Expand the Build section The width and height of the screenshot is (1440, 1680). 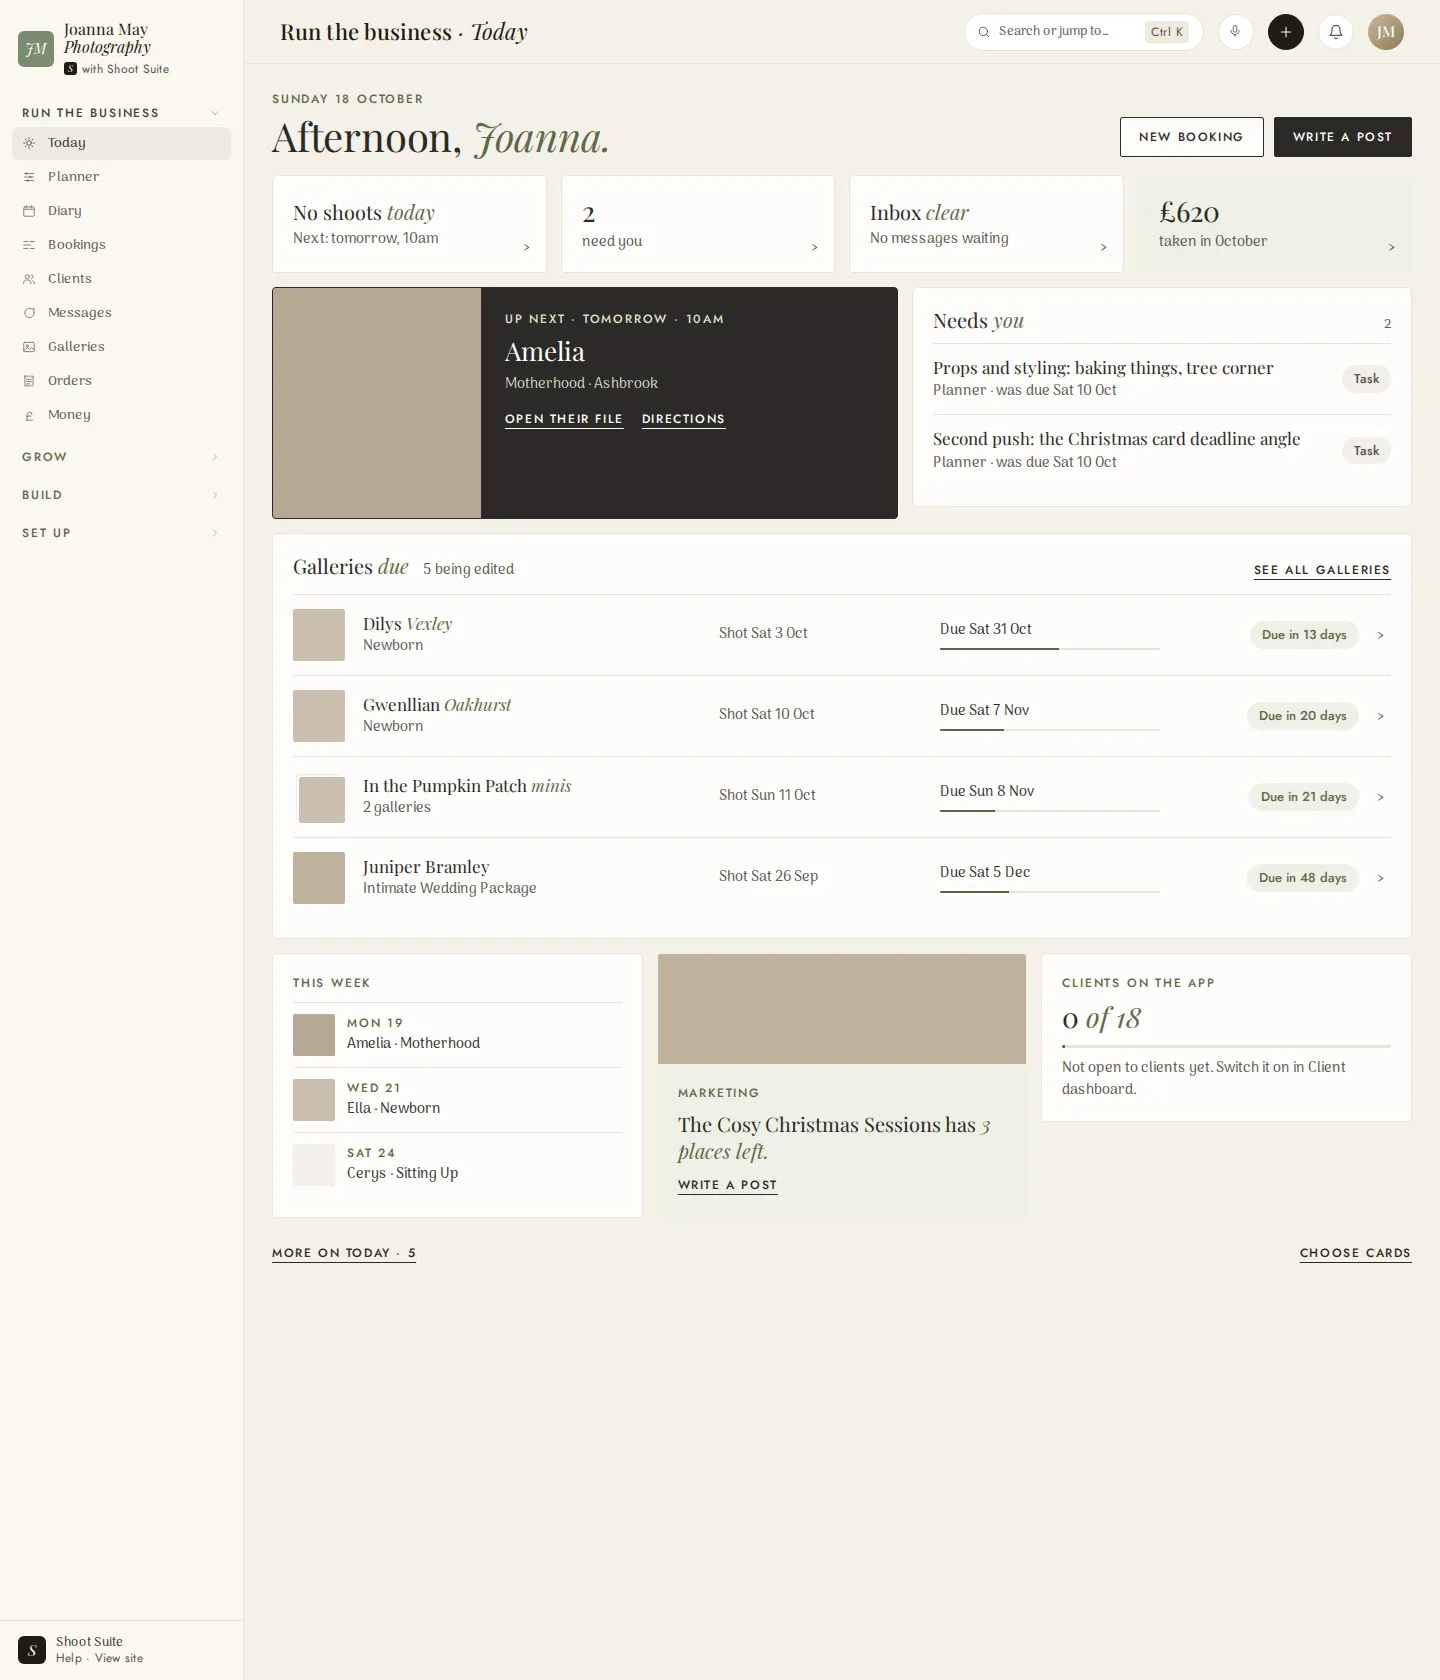[x=215, y=495]
